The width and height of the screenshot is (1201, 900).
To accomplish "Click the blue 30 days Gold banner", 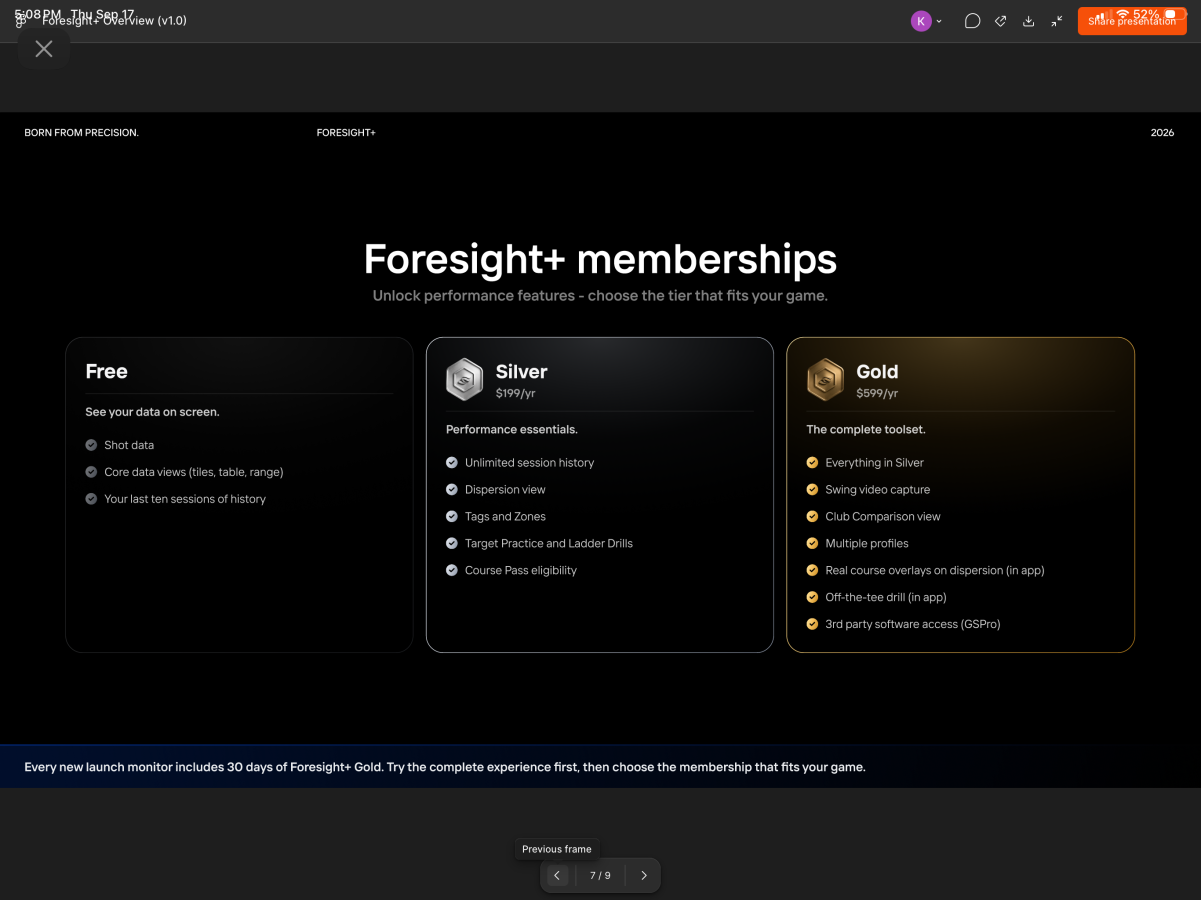I will pos(600,767).
